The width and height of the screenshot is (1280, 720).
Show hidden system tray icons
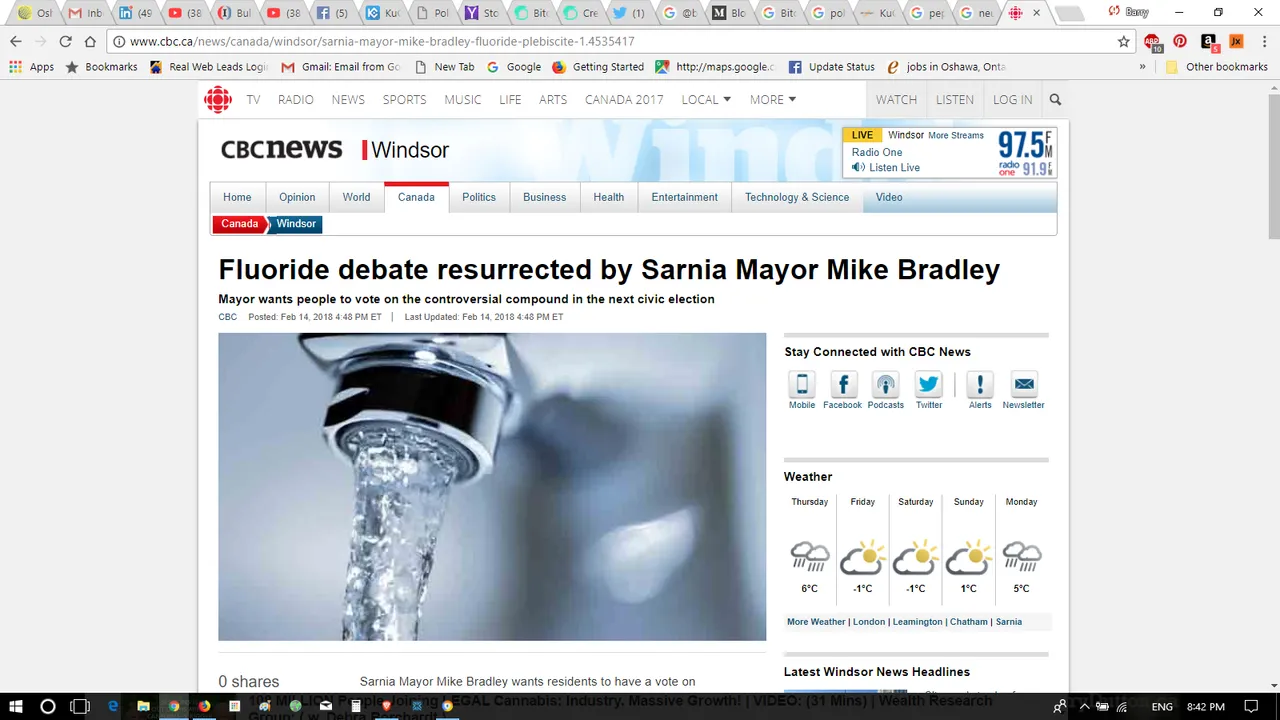(x=1085, y=706)
